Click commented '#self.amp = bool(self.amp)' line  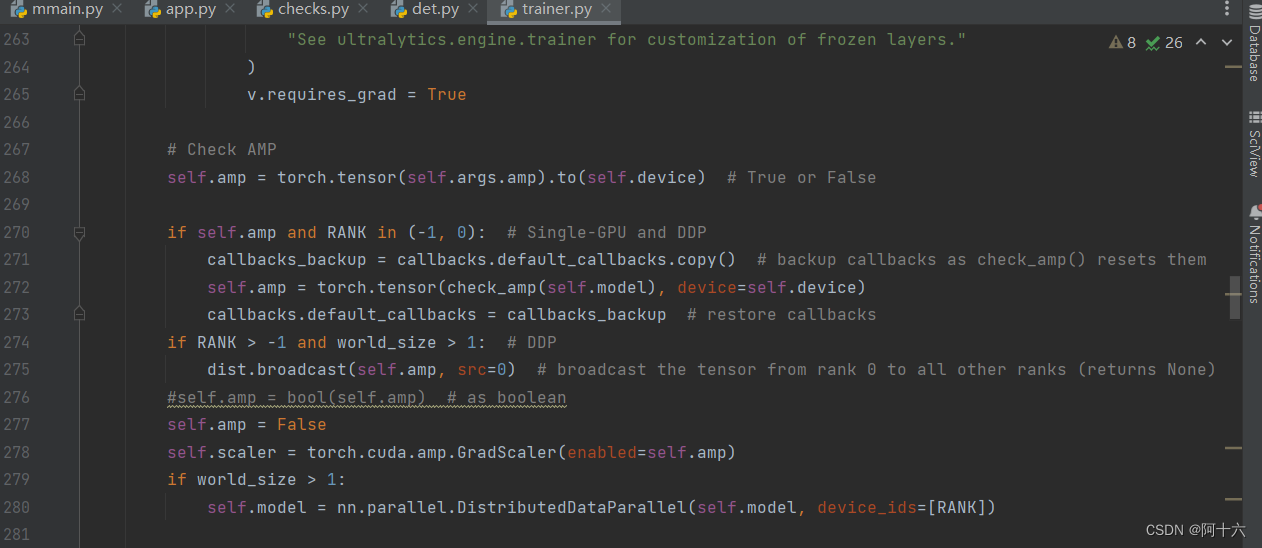[367, 397]
